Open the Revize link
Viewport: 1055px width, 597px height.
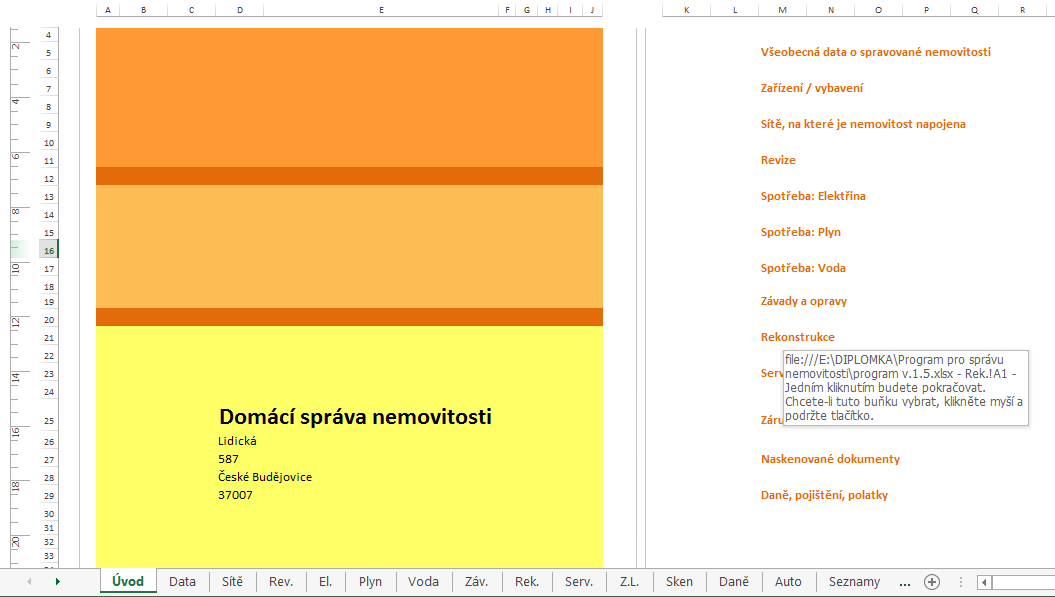click(x=778, y=160)
